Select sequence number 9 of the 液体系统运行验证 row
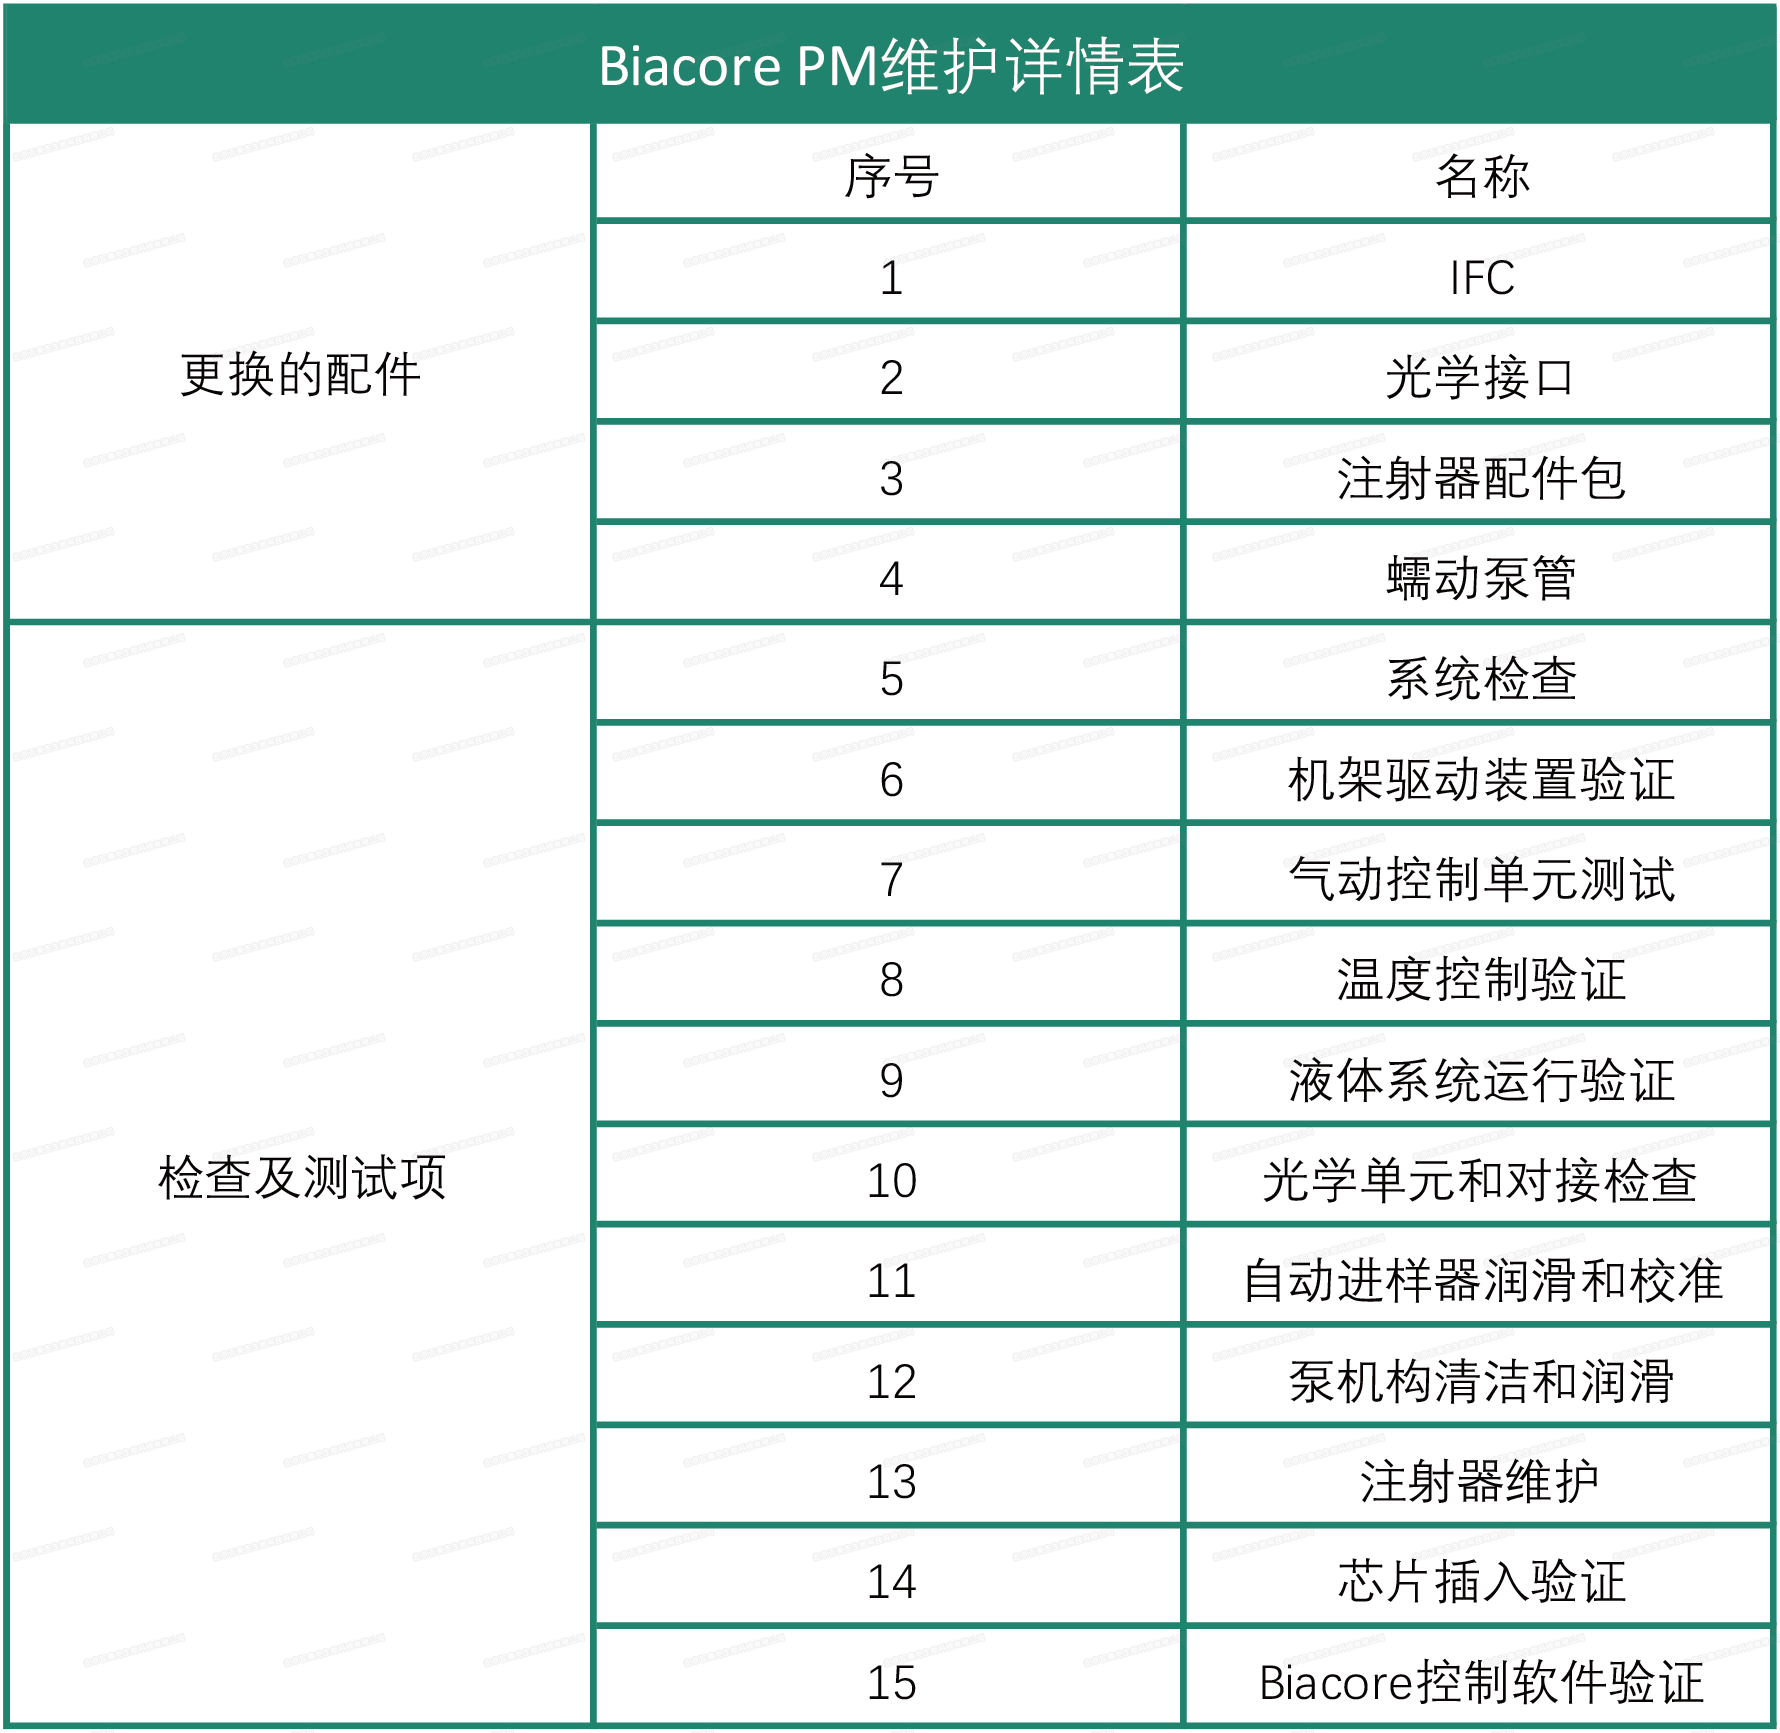This screenshot has width=1780, height=1733. coord(889,1074)
